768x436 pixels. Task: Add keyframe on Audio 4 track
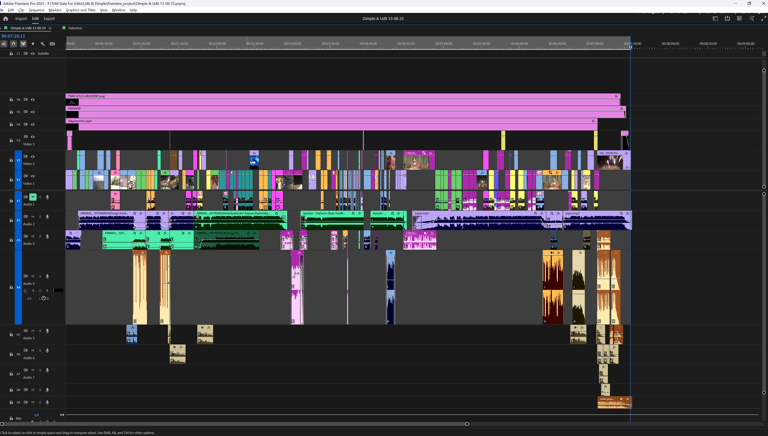tap(40, 291)
